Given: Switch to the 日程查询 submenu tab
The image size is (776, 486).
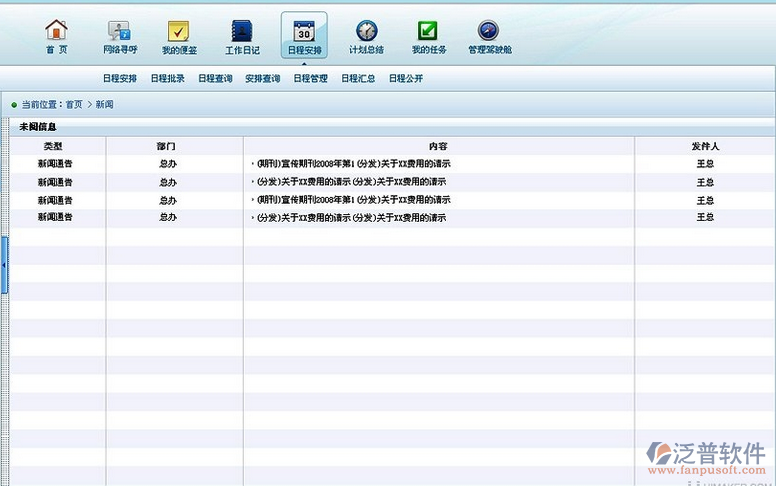Looking at the screenshot, I should (215, 78).
